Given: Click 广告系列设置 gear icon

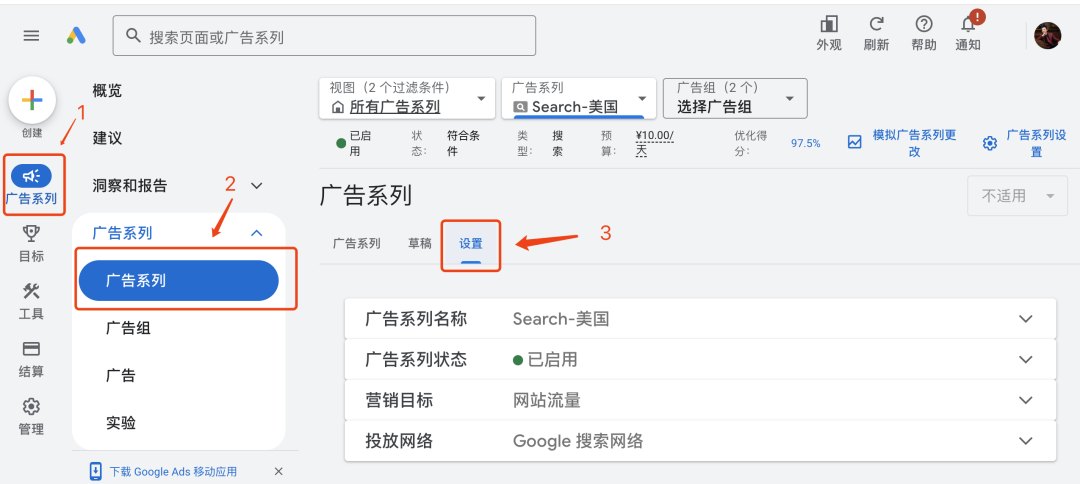Looking at the screenshot, I should pos(990,143).
